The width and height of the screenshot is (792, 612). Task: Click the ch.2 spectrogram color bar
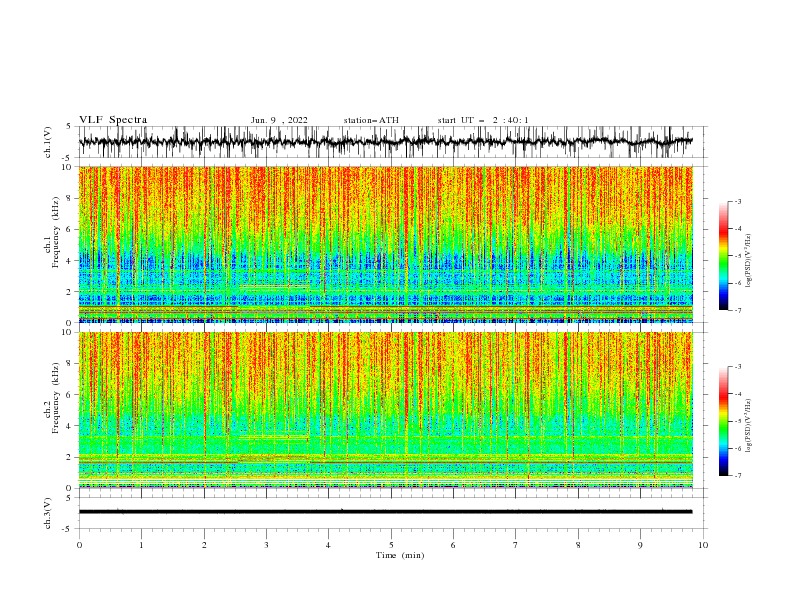[x=723, y=421]
